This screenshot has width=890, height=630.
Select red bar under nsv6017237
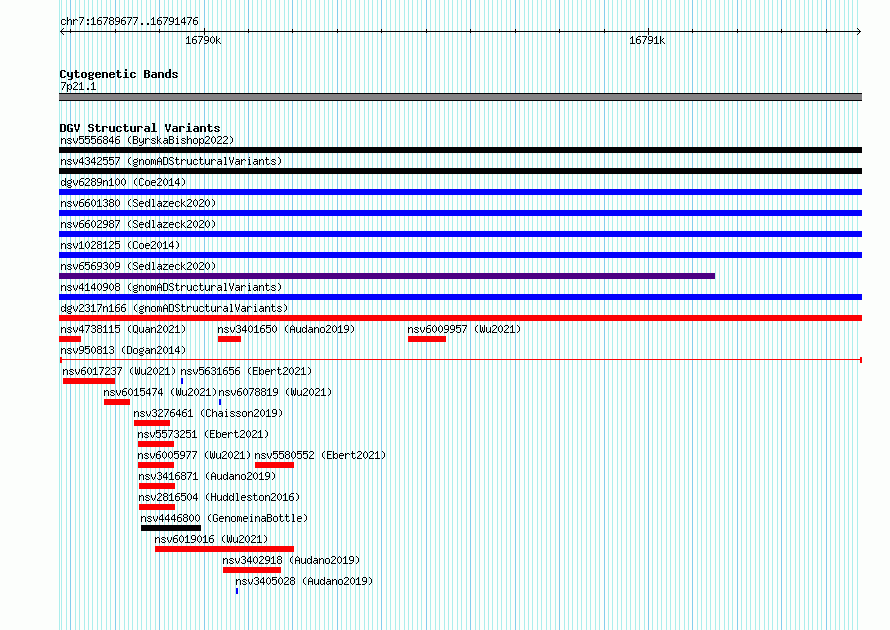click(x=89, y=381)
